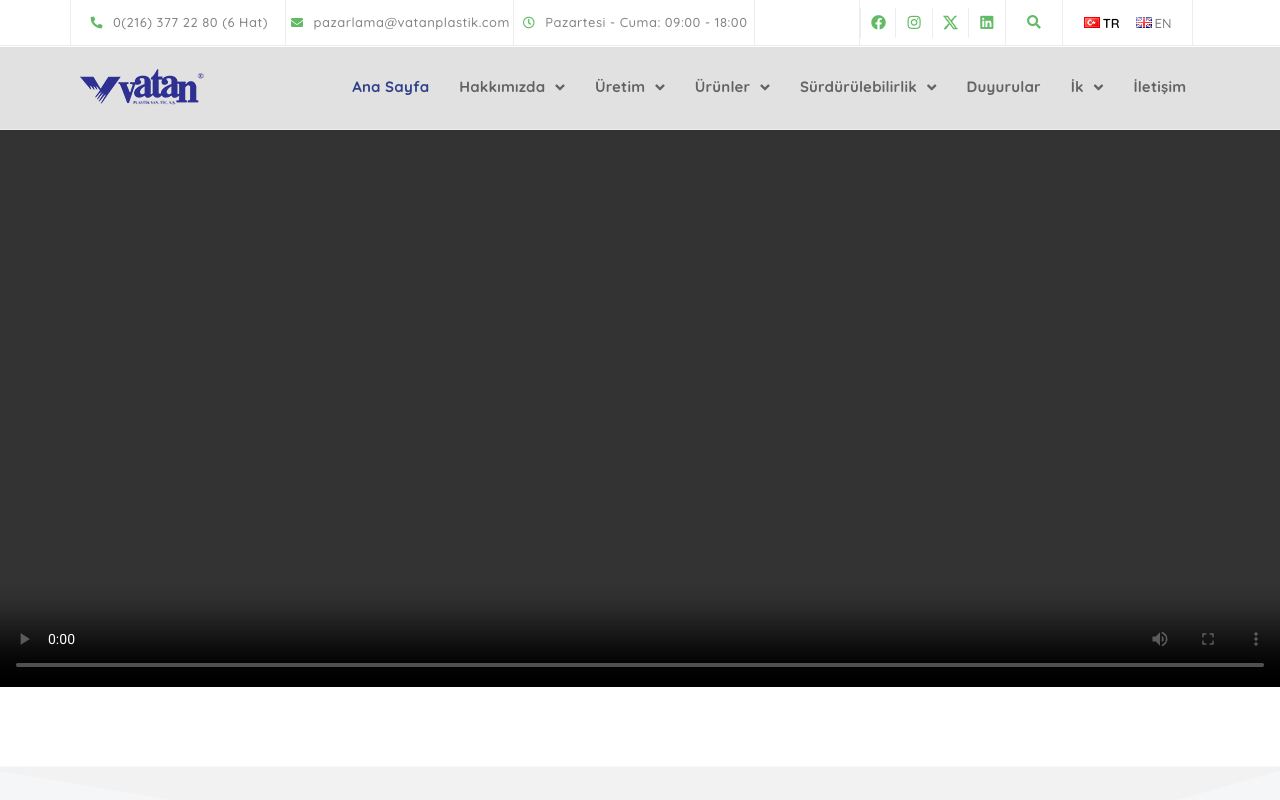Image resolution: width=1280 pixels, height=800 pixels.
Task: Click the Ürünler menu label
Action: point(722,87)
